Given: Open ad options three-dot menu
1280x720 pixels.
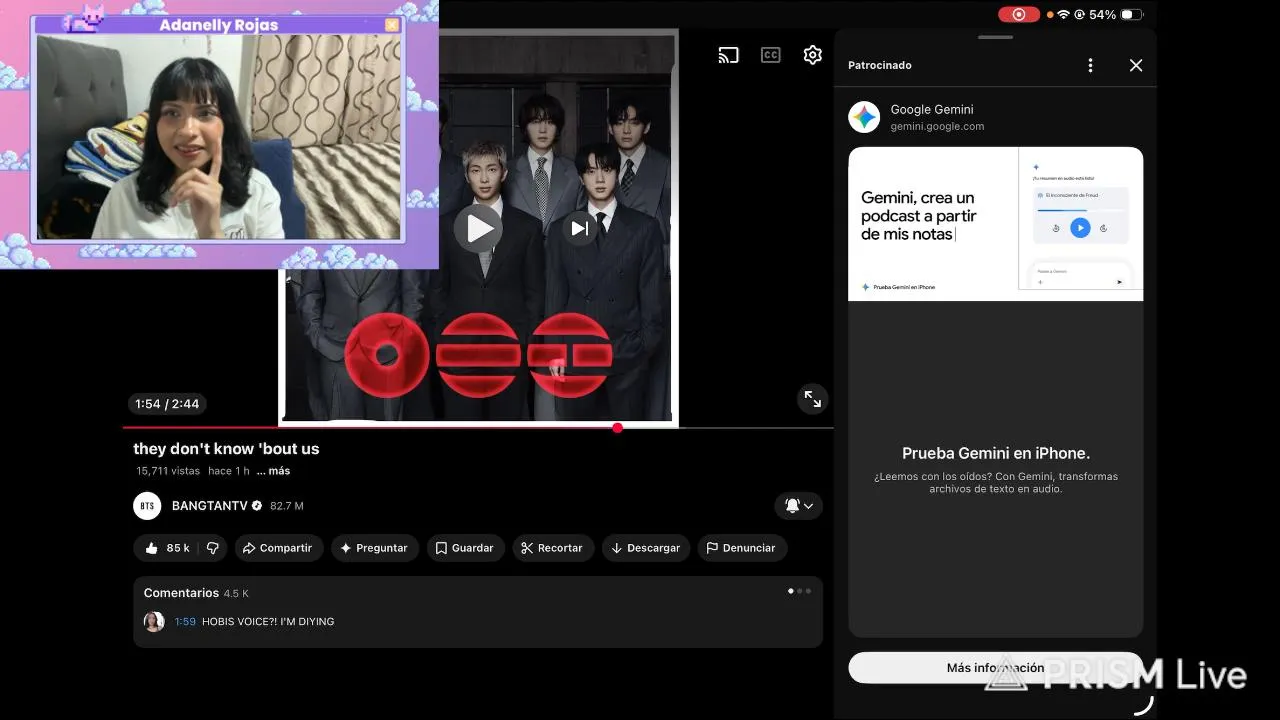Looking at the screenshot, I should coord(1090,65).
